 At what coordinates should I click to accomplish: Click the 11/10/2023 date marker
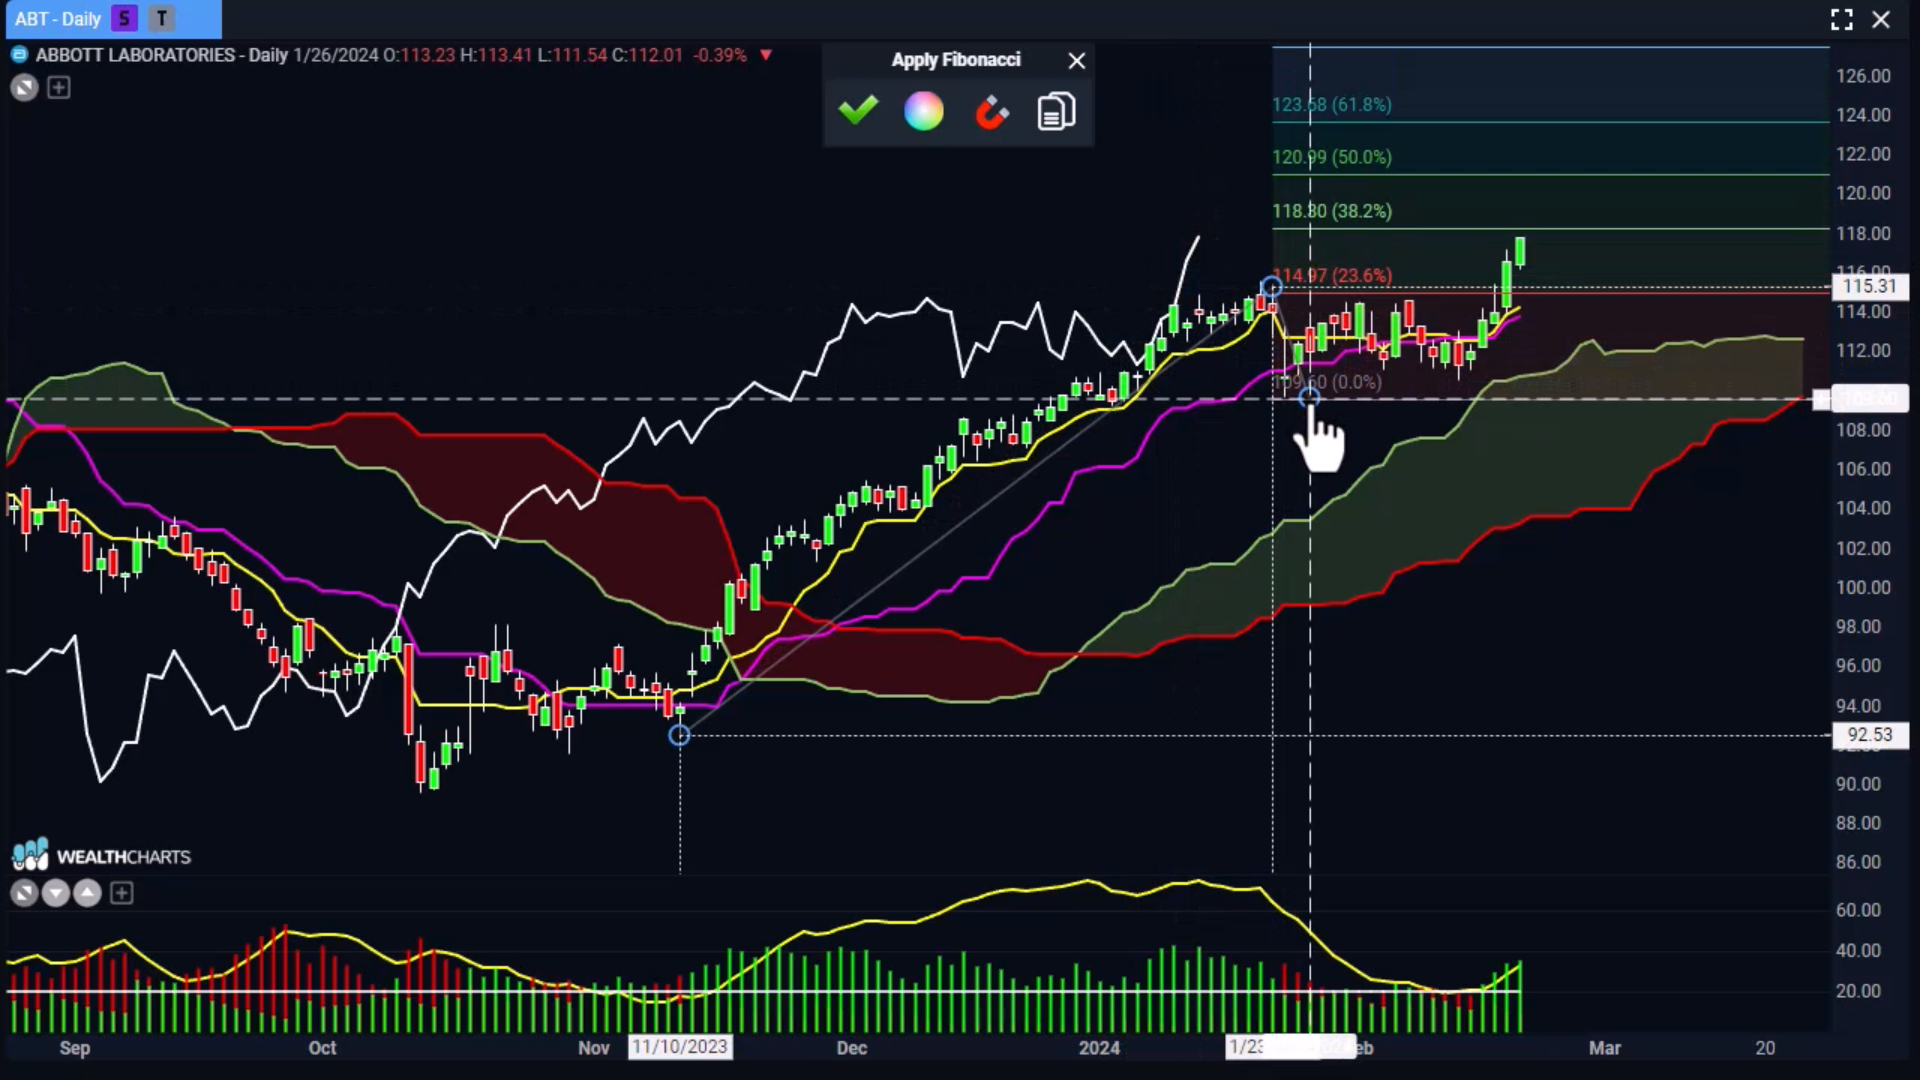pos(680,1047)
